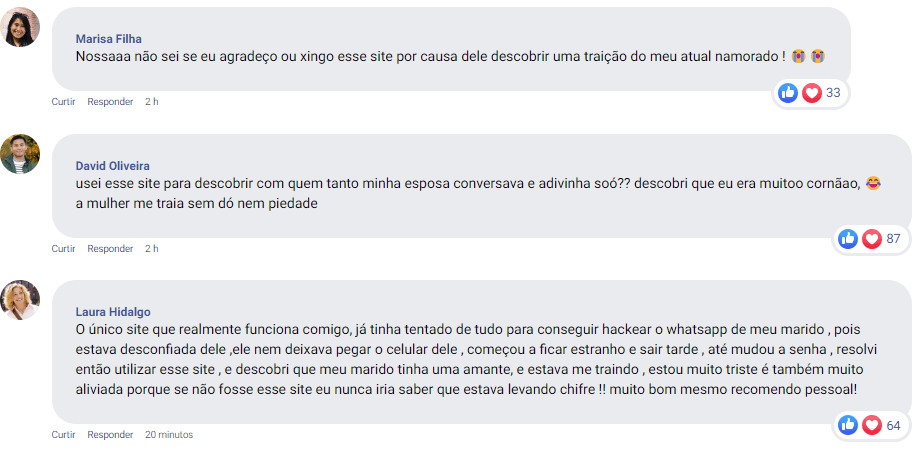Screen dimensions: 918x453
Task: Like Laura Hidalgo's comment with Curtir
Action: [63, 435]
